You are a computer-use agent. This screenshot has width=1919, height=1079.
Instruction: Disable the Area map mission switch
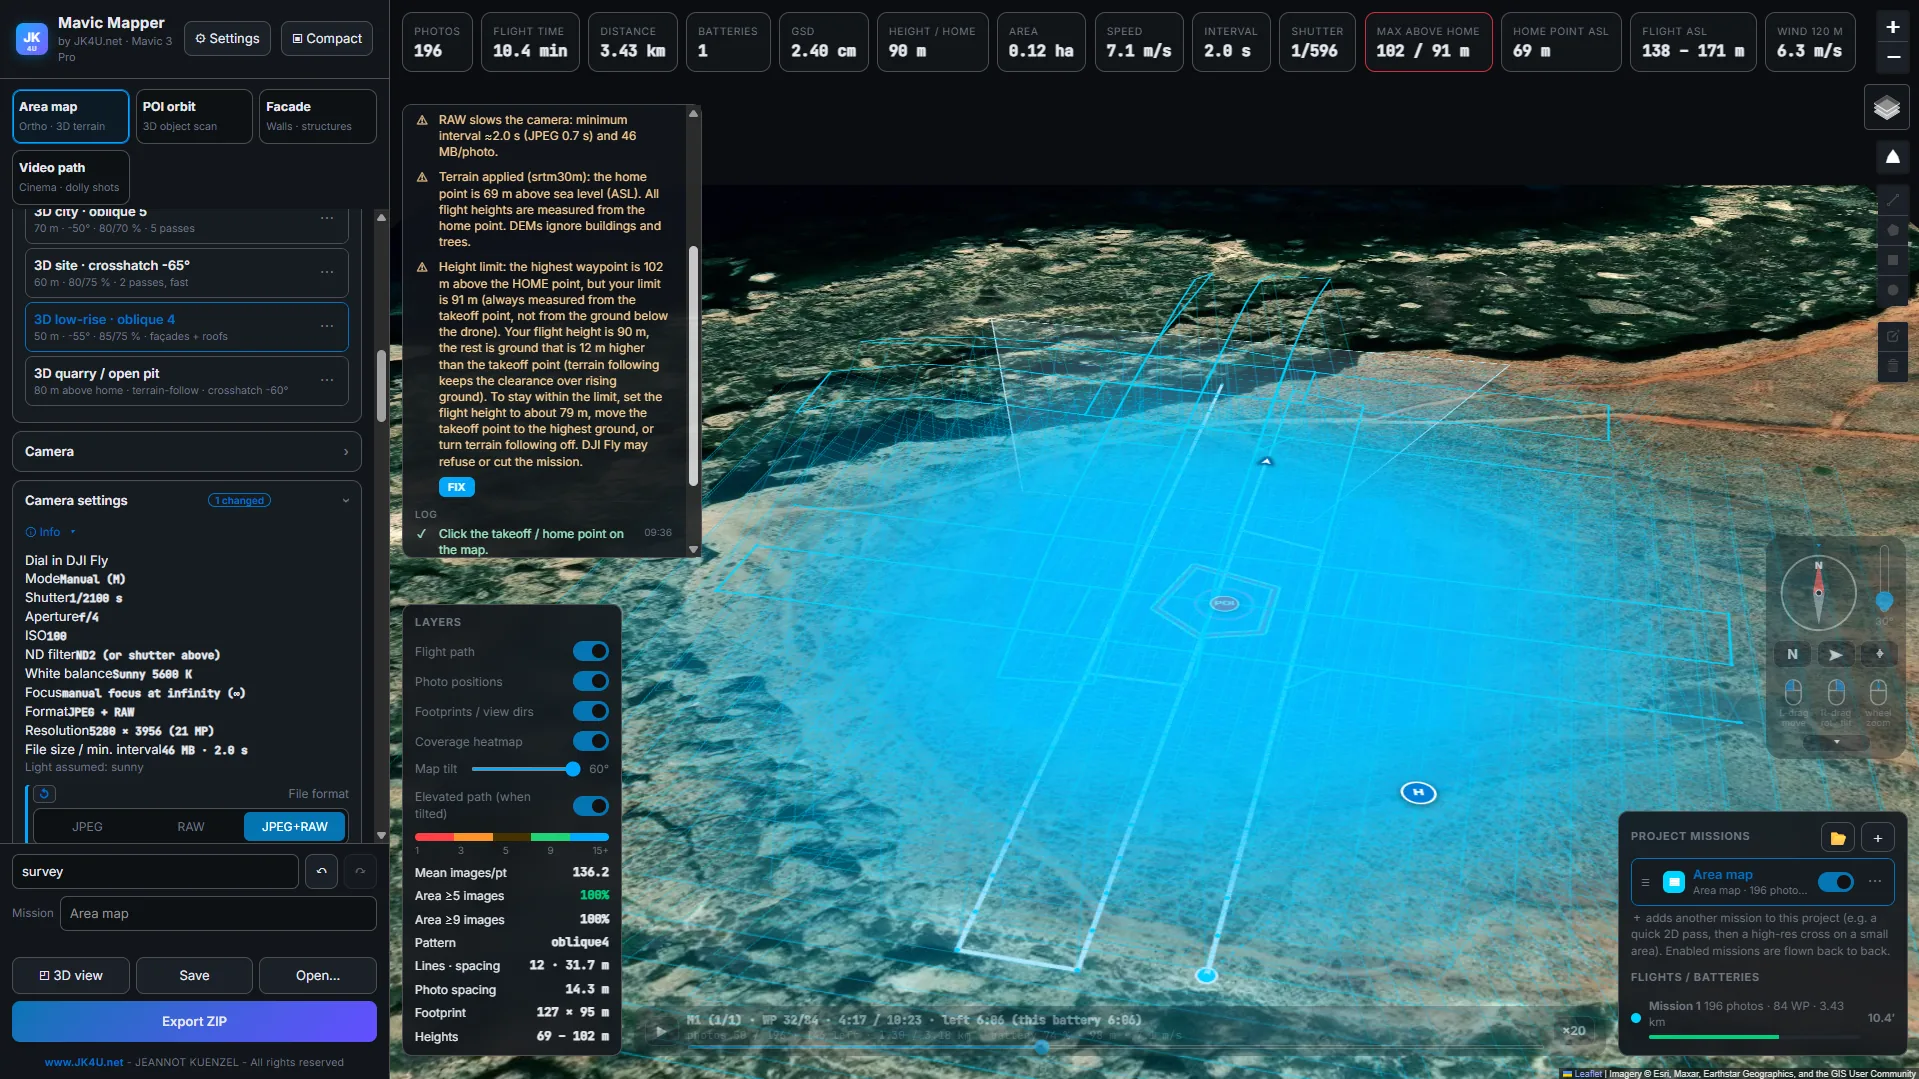click(x=1835, y=882)
